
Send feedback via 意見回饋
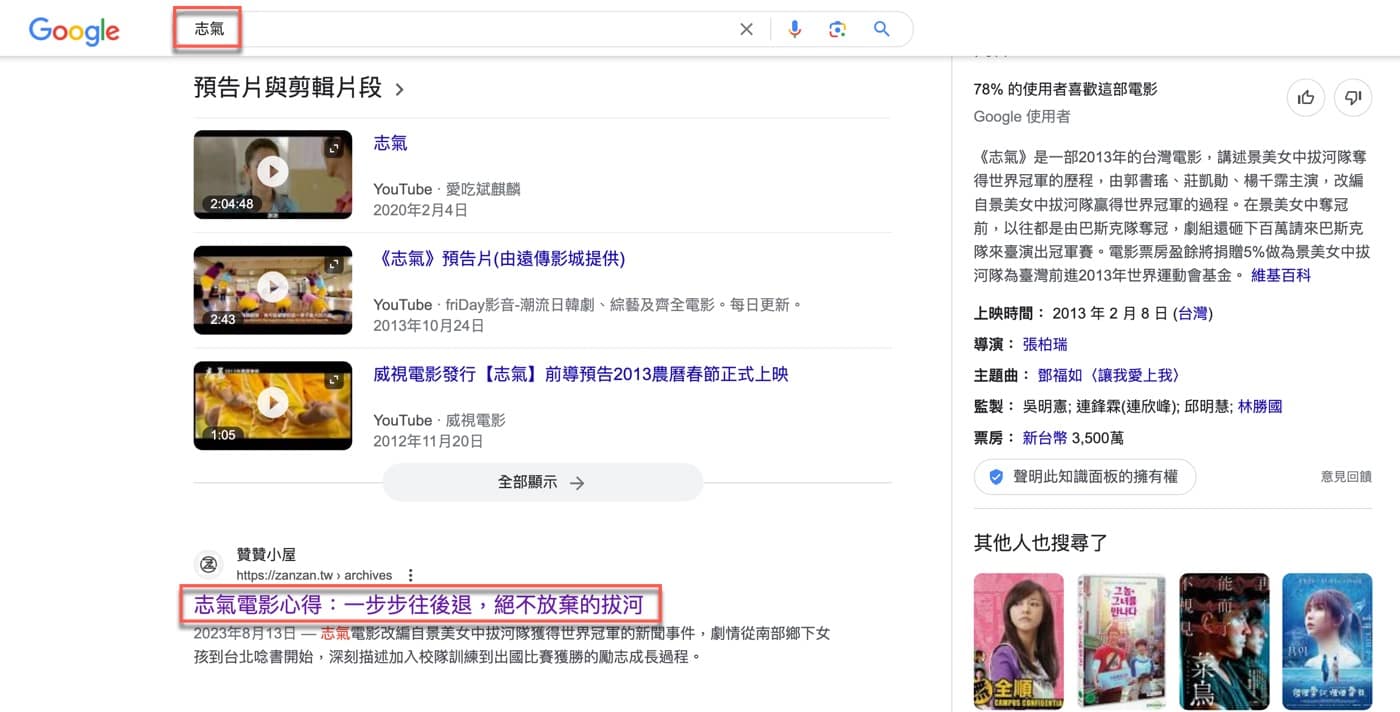pos(1346,478)
